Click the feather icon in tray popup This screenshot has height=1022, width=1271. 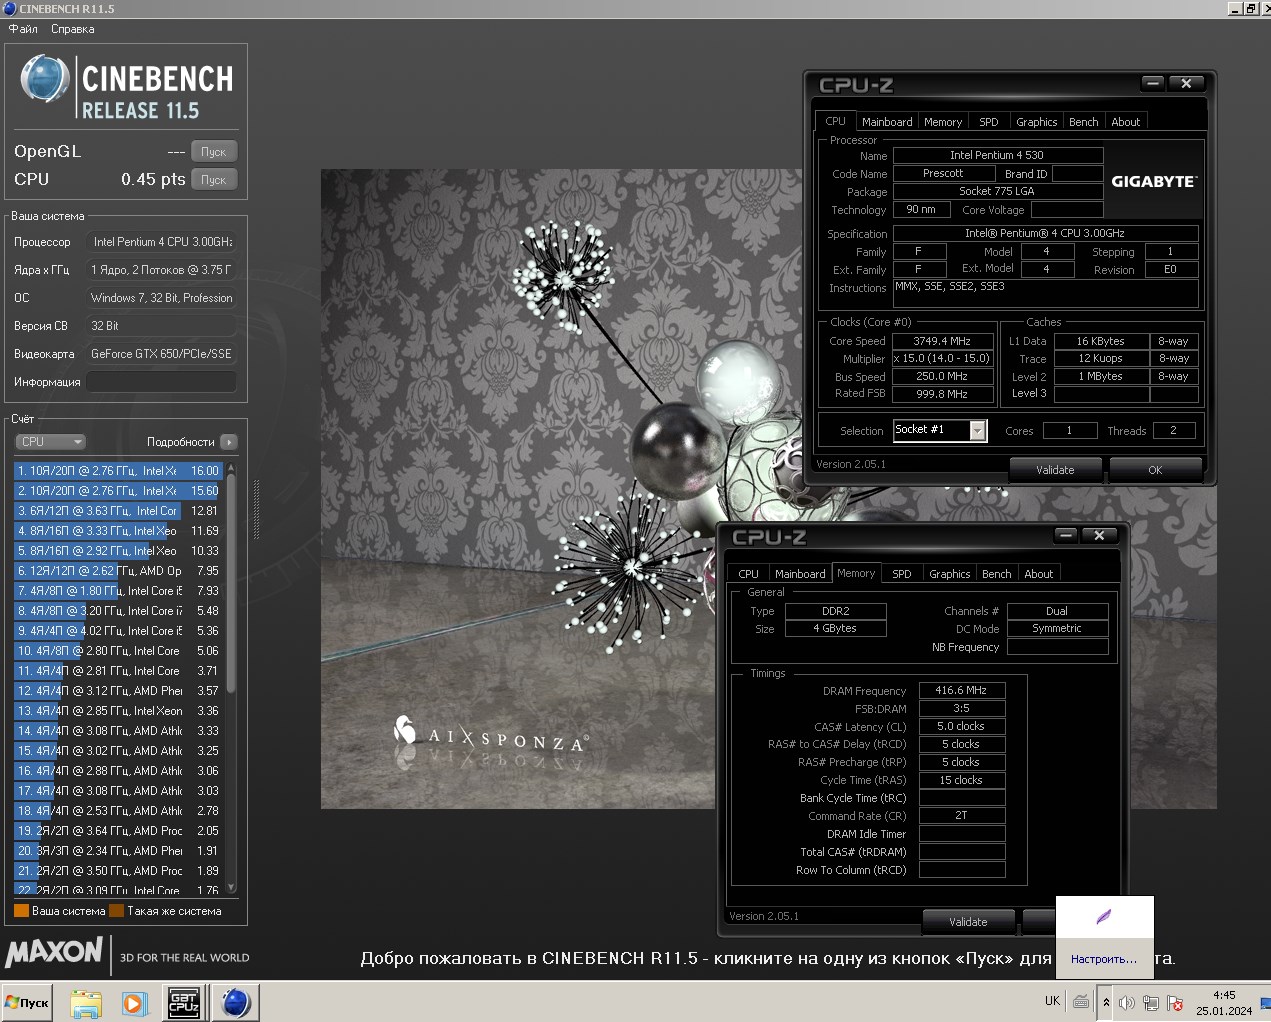1104,917
